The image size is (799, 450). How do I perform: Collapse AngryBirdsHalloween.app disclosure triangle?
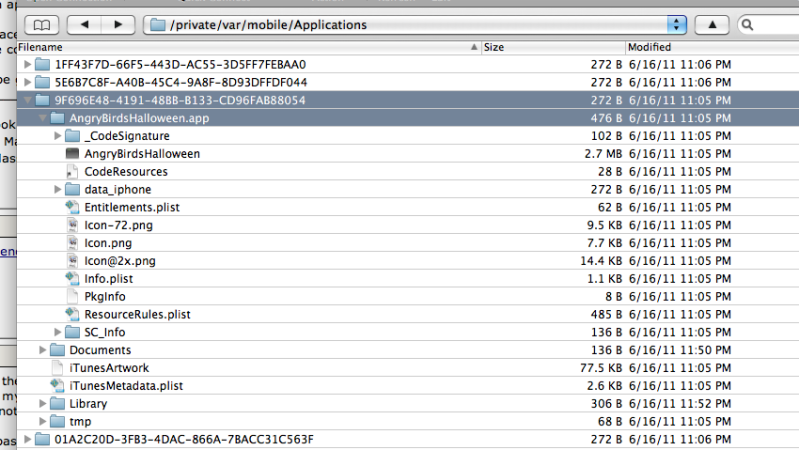point(42,118)
